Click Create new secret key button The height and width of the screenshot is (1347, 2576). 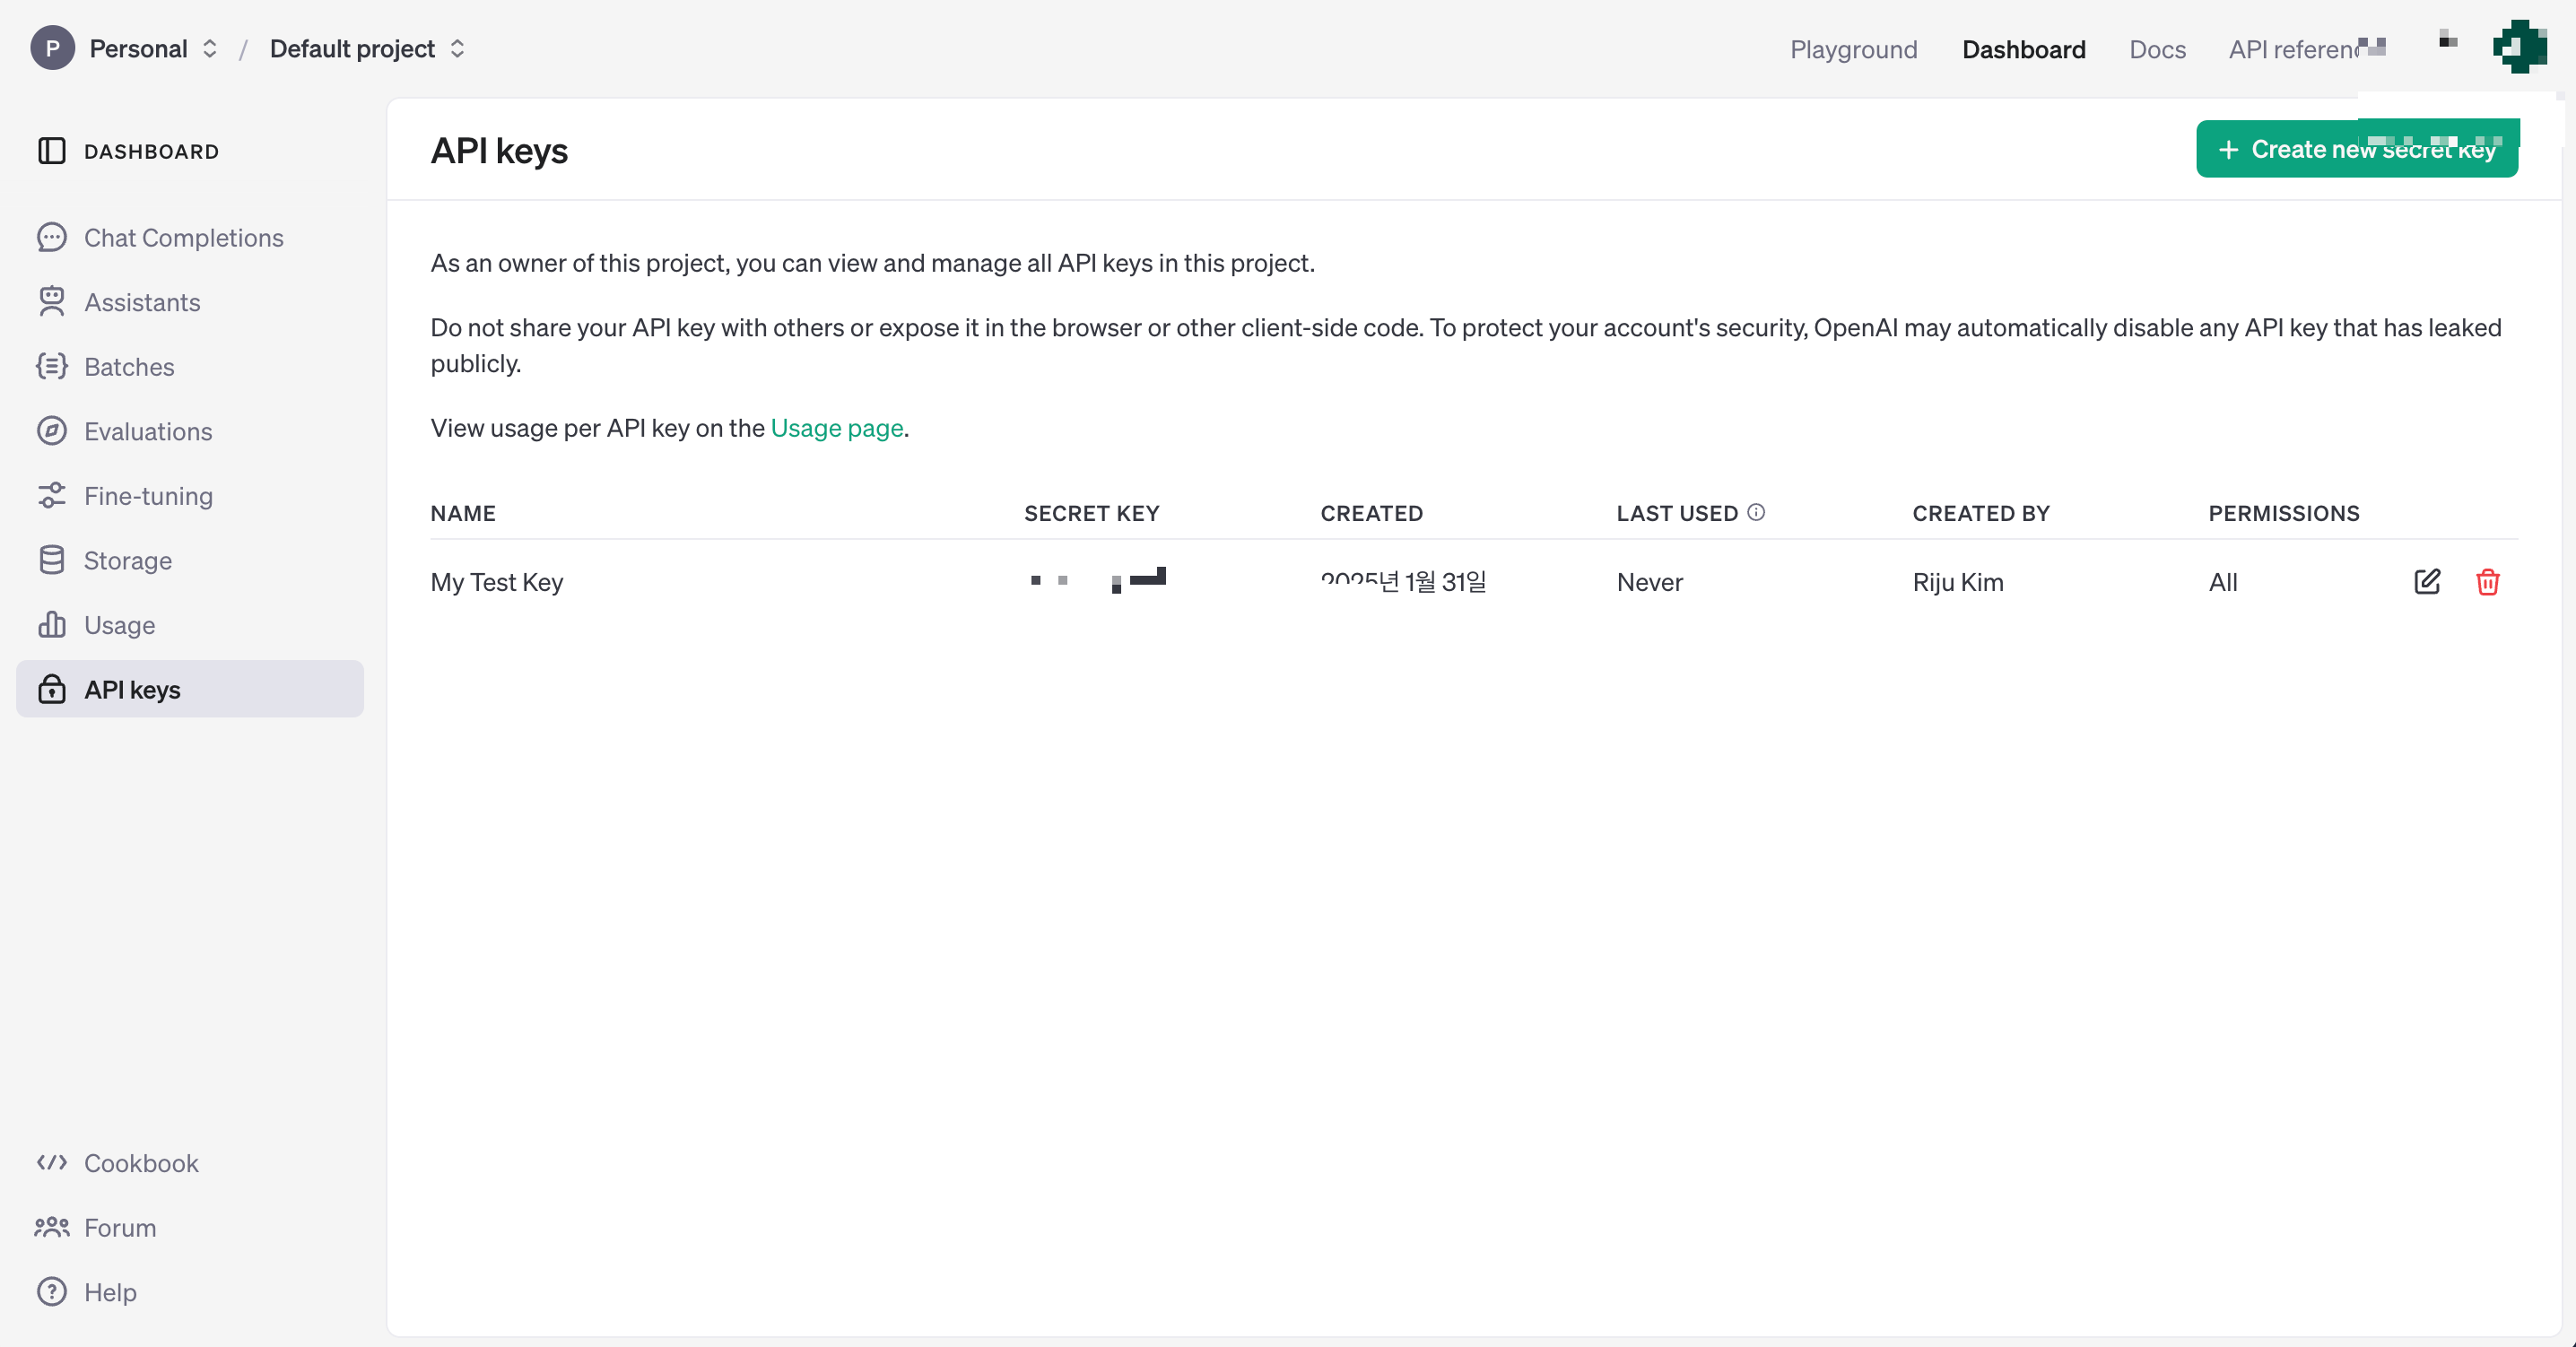click(x=2356, y=149)
